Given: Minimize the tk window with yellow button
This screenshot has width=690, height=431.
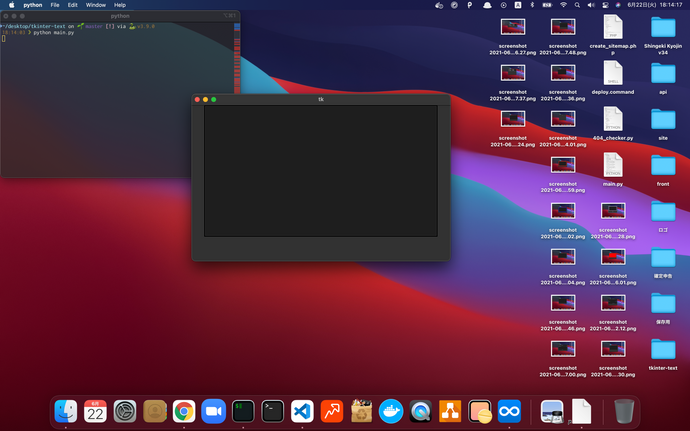Looking at the screenshot, I should (x=206, y=99).
